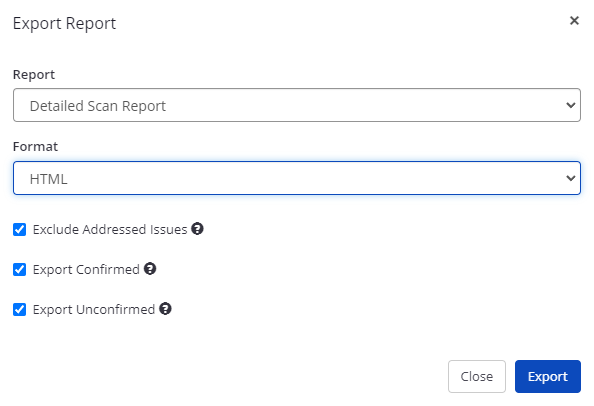This screenshot has width=594, height=406.
Task: Uncheck the Exclude Addressed Issues checkbox
Action: pyautogui.click(x=19, y=230)
